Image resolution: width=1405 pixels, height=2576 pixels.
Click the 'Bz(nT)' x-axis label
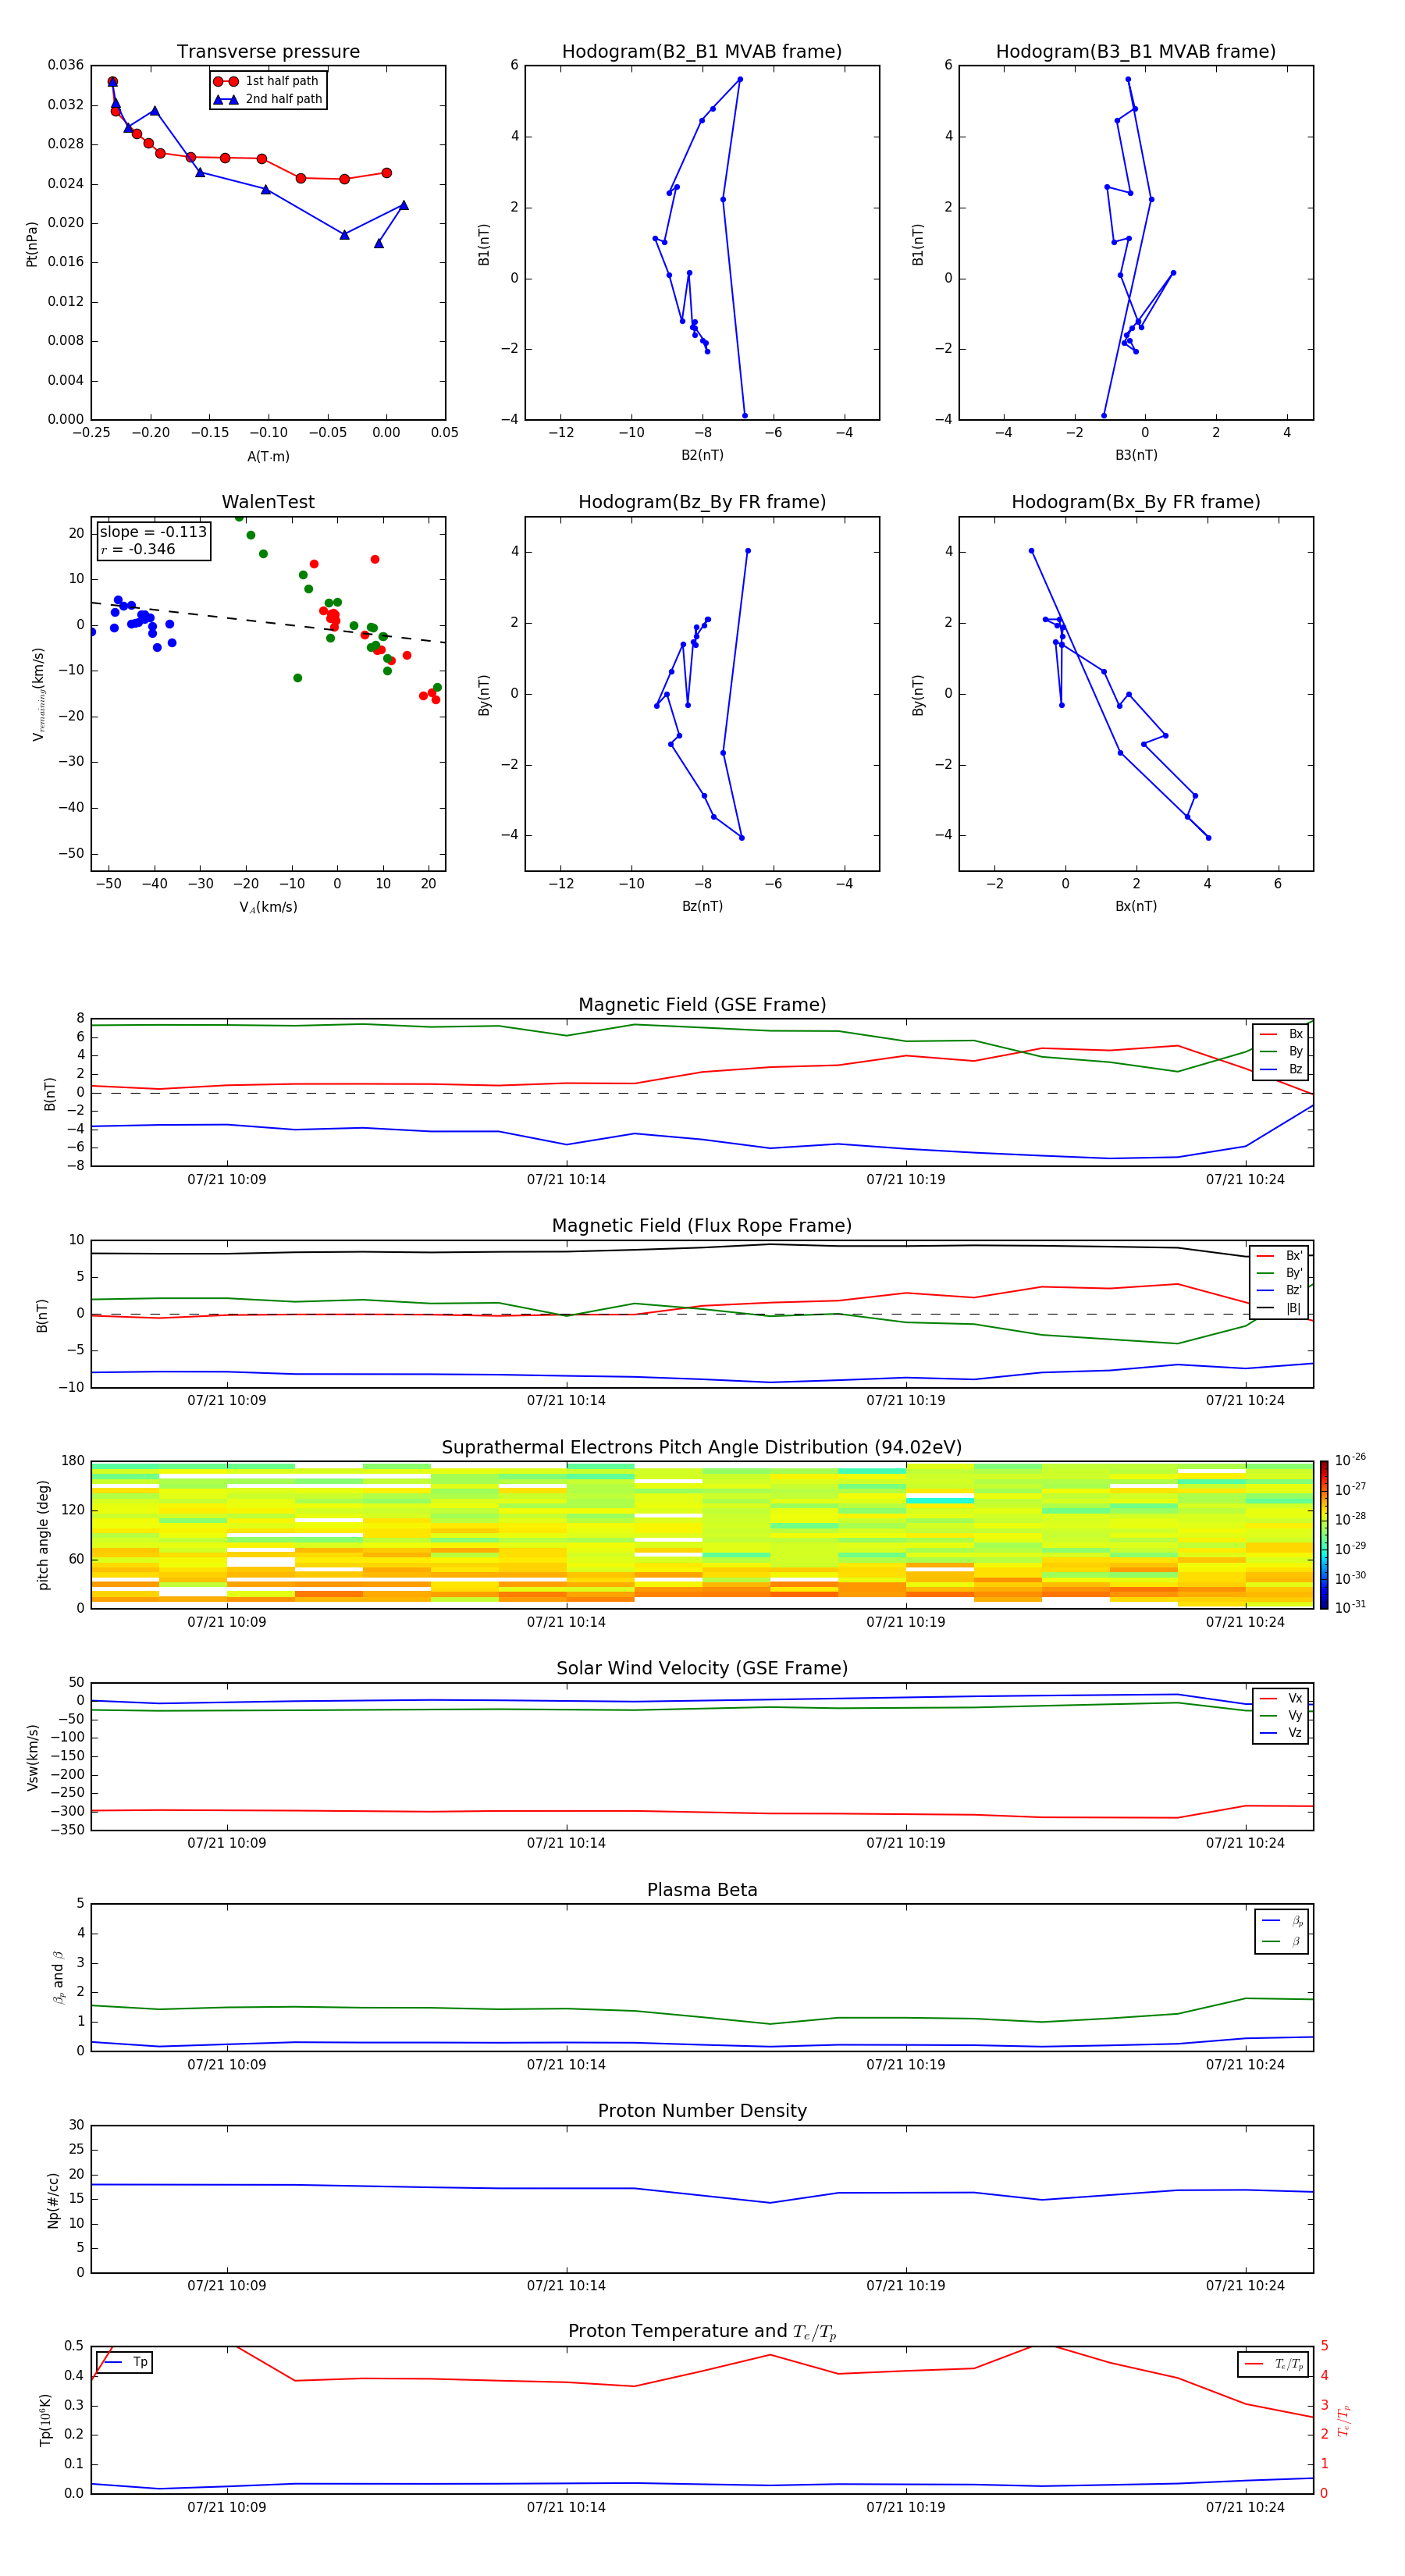coord(702,906)
